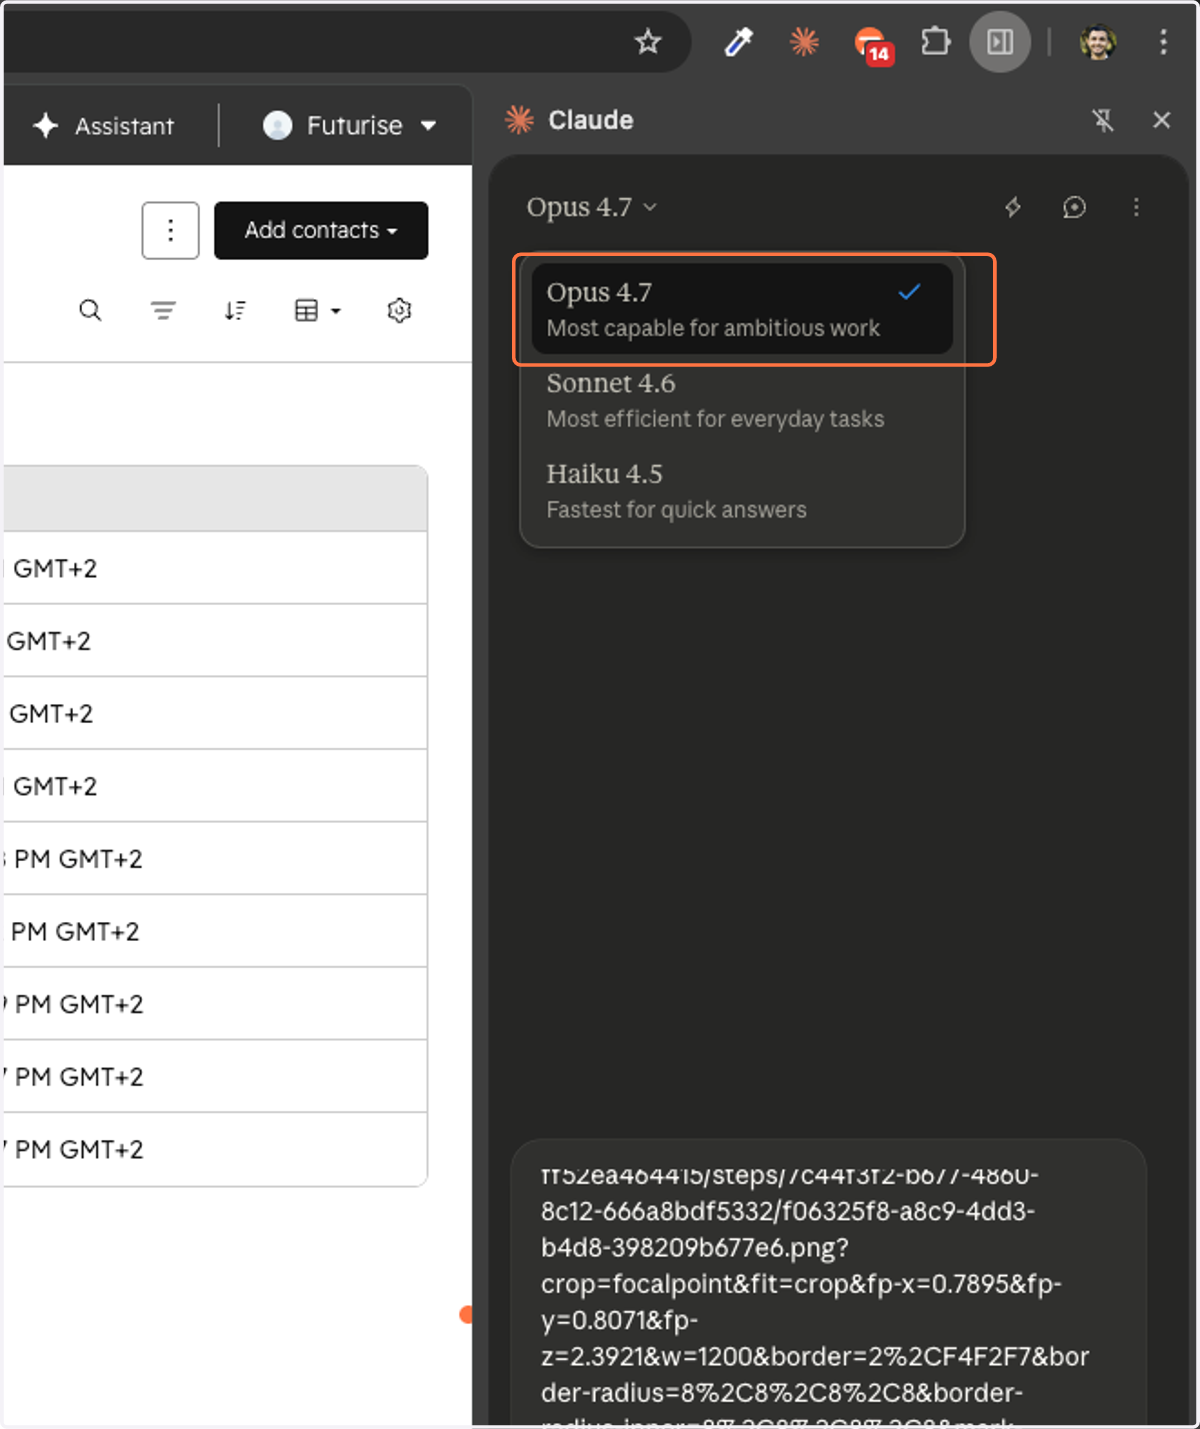
Task: Click the Claude logo in the panel header
Action: (x=519, y=120)
